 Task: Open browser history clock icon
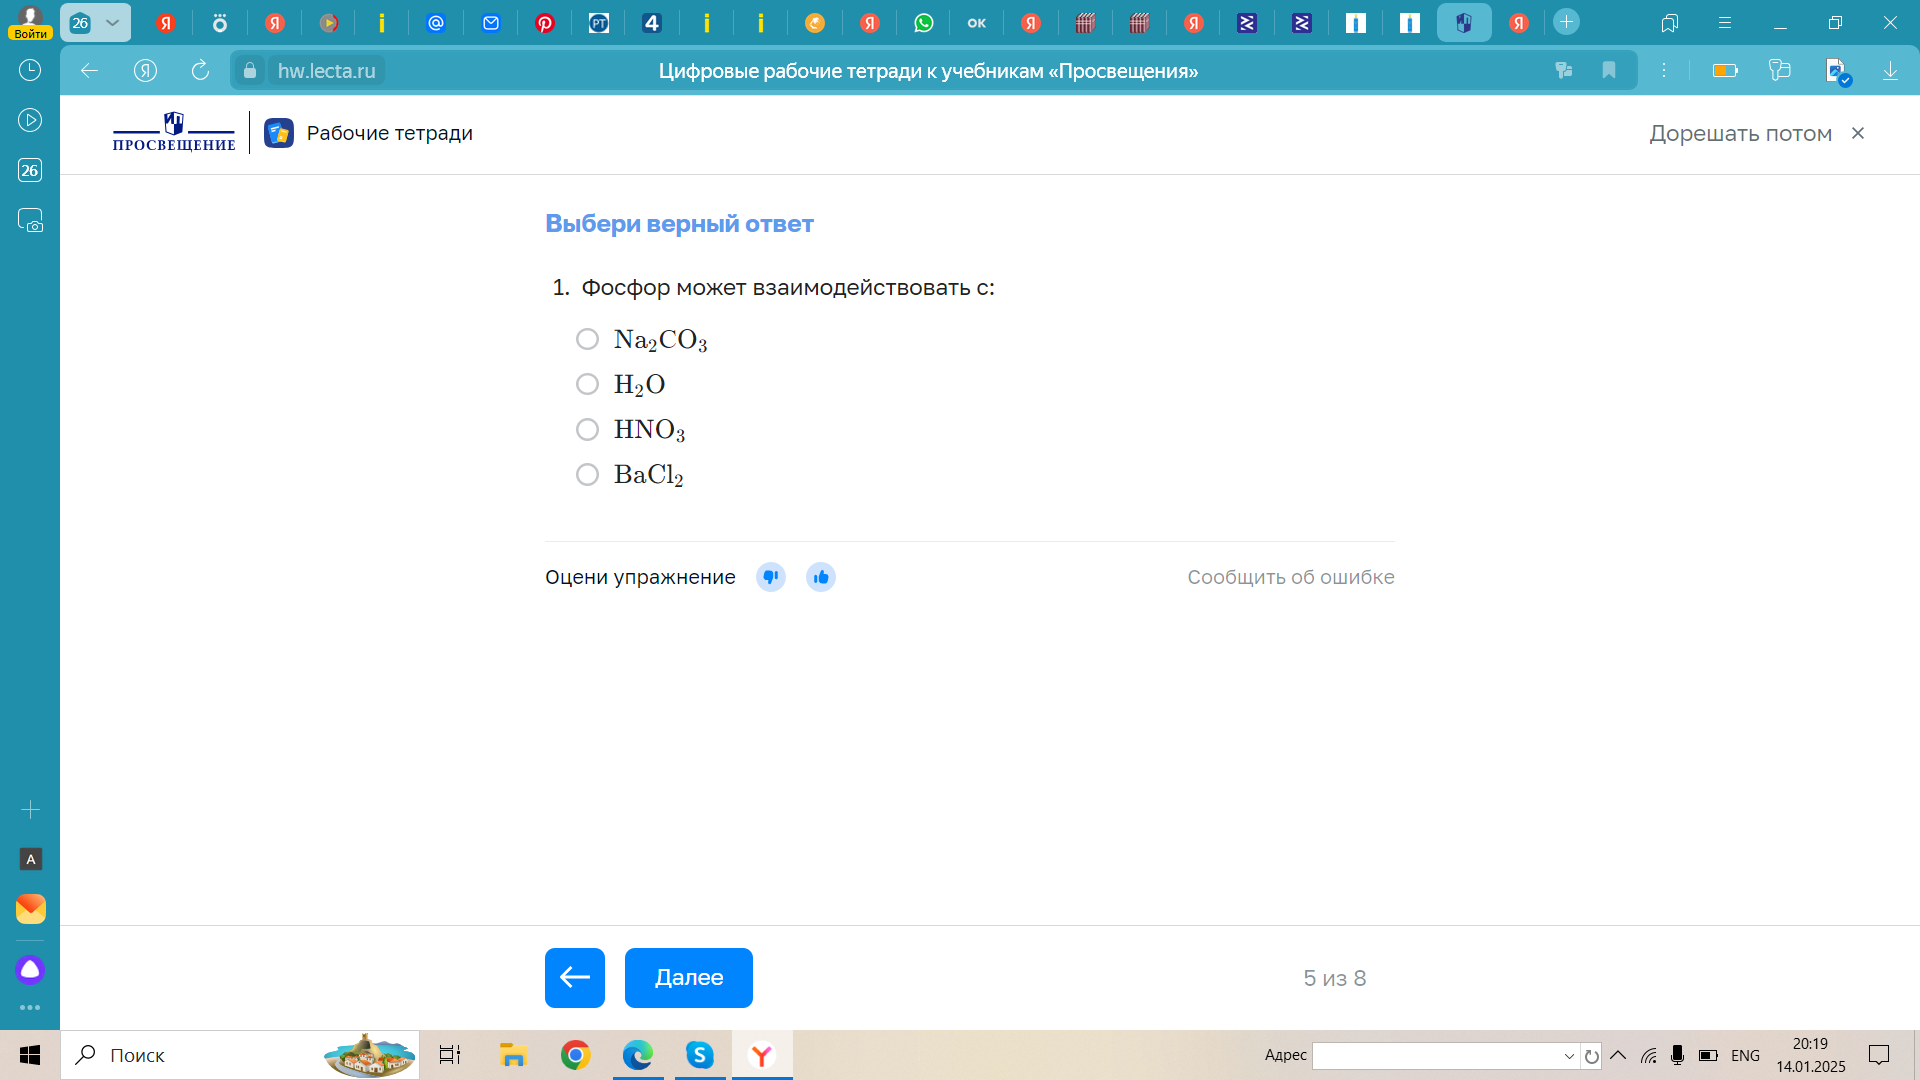(30, 70)
